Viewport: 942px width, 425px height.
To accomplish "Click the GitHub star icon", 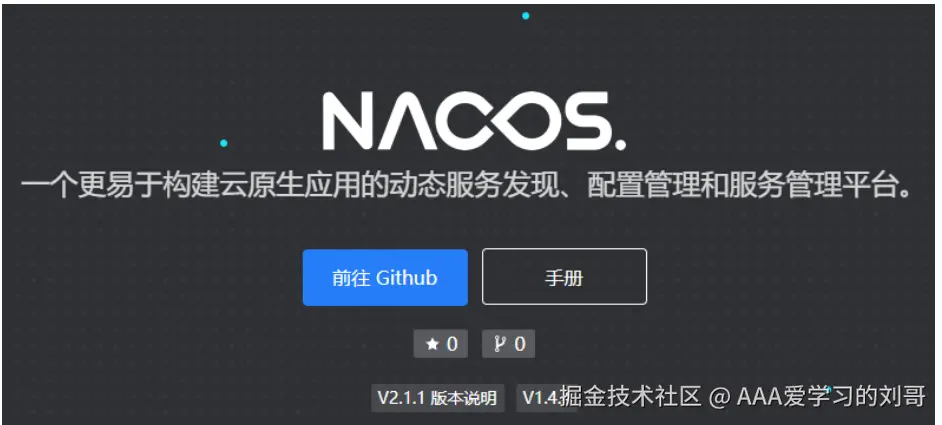I will click(431, 344).
